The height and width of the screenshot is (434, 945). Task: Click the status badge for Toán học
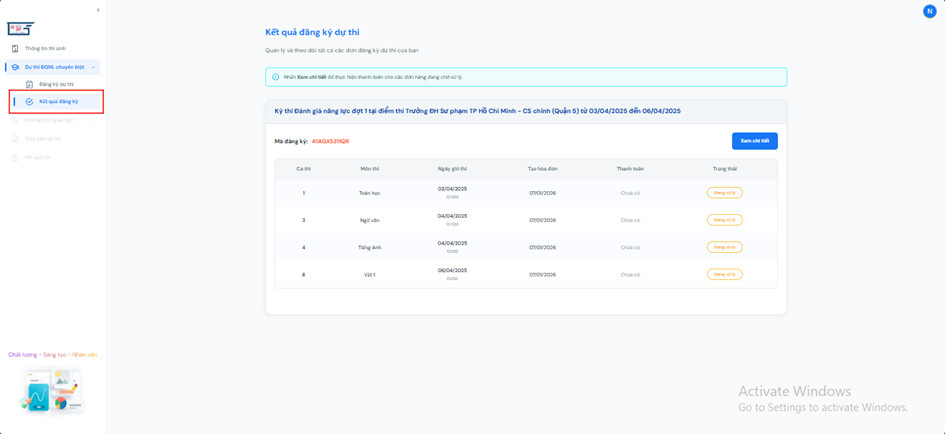tap(724, 193)
